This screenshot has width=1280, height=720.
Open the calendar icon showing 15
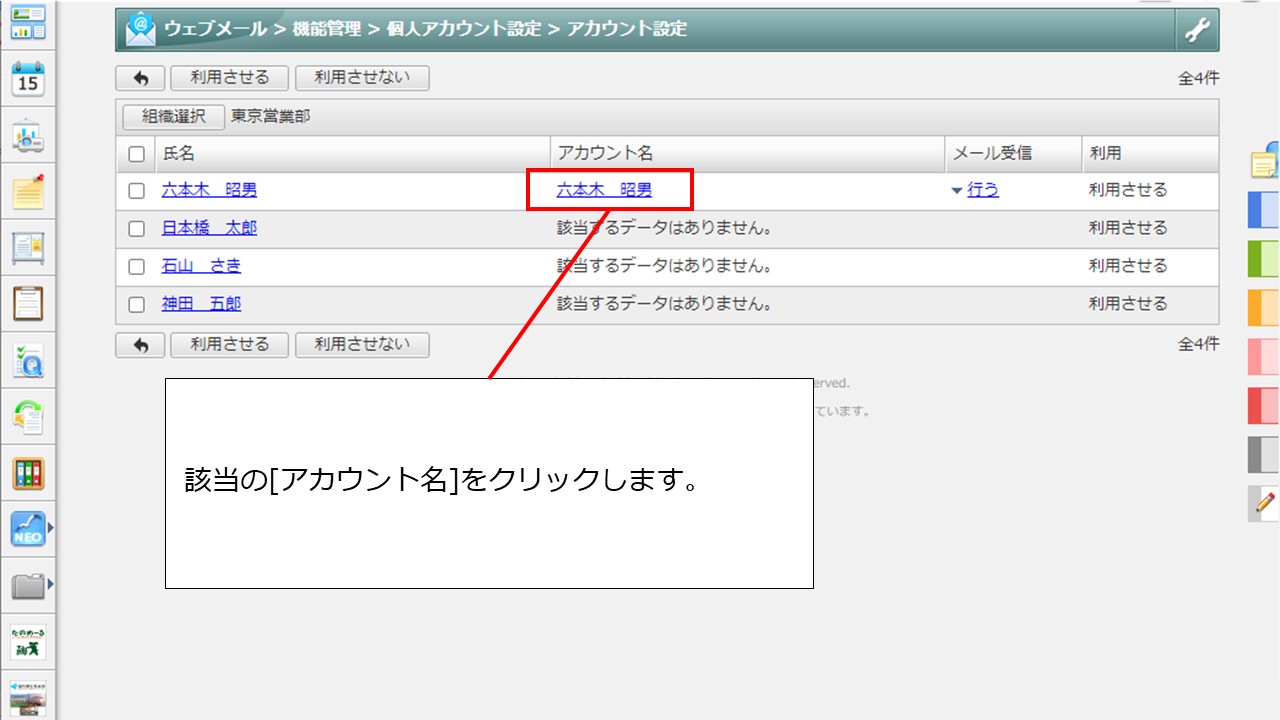pyautogui.click(x=28, y=78)
